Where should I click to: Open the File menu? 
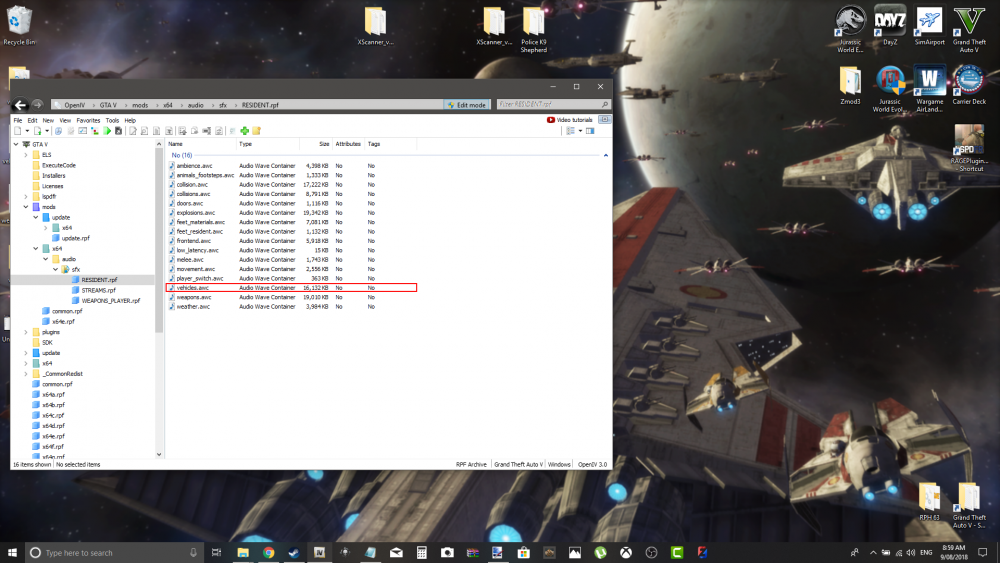coord(18,120)
